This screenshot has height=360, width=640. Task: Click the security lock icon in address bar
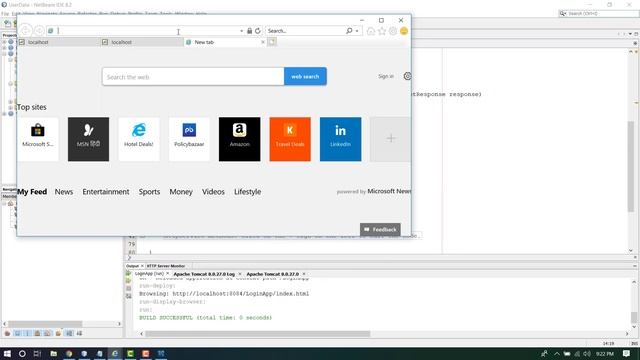coord(249,31)
